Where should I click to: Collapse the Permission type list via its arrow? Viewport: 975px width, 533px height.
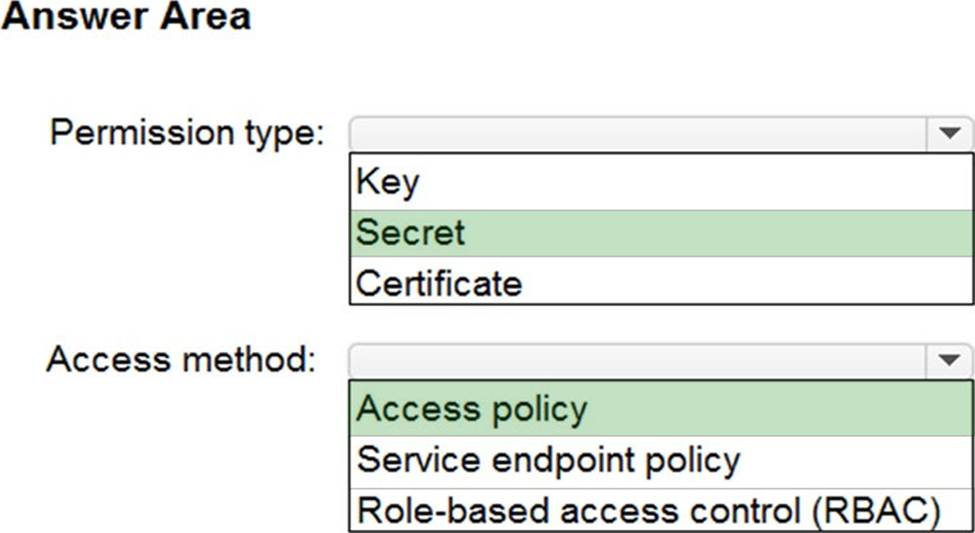[x=948, y=132]
